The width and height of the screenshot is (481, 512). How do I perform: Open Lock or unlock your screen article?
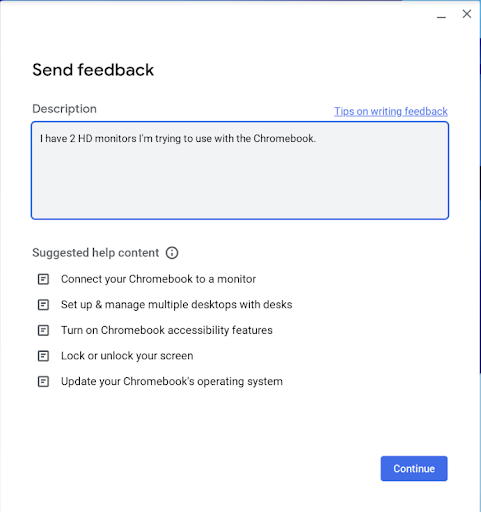[127, 356]
